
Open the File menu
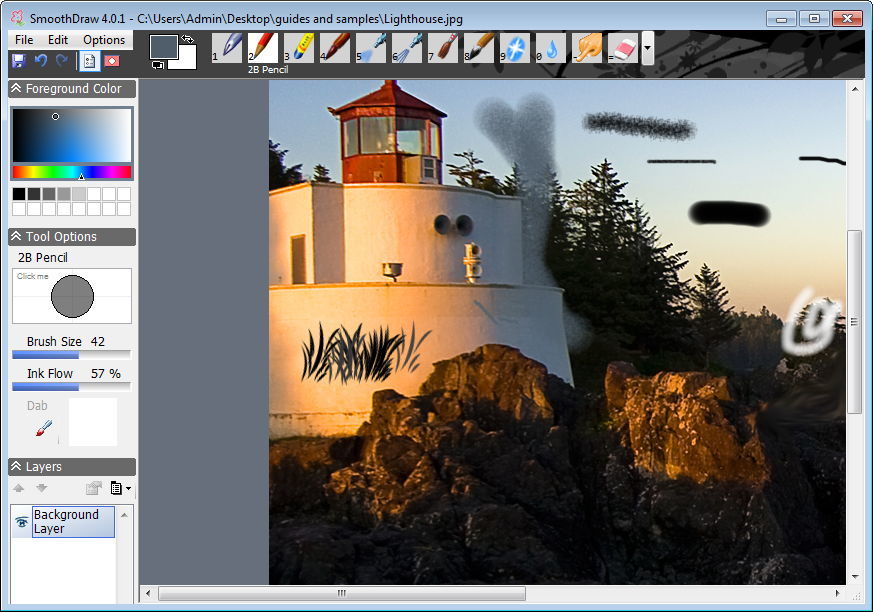point(24,40)
